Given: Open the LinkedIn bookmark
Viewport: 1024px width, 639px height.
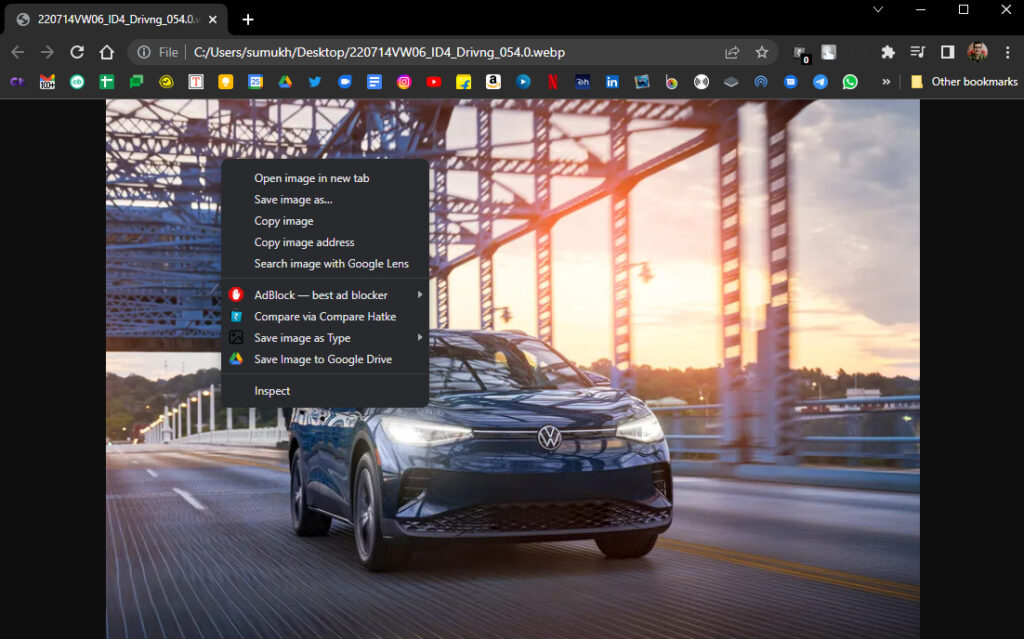Looking at the screenshot, I should [612, 82].
